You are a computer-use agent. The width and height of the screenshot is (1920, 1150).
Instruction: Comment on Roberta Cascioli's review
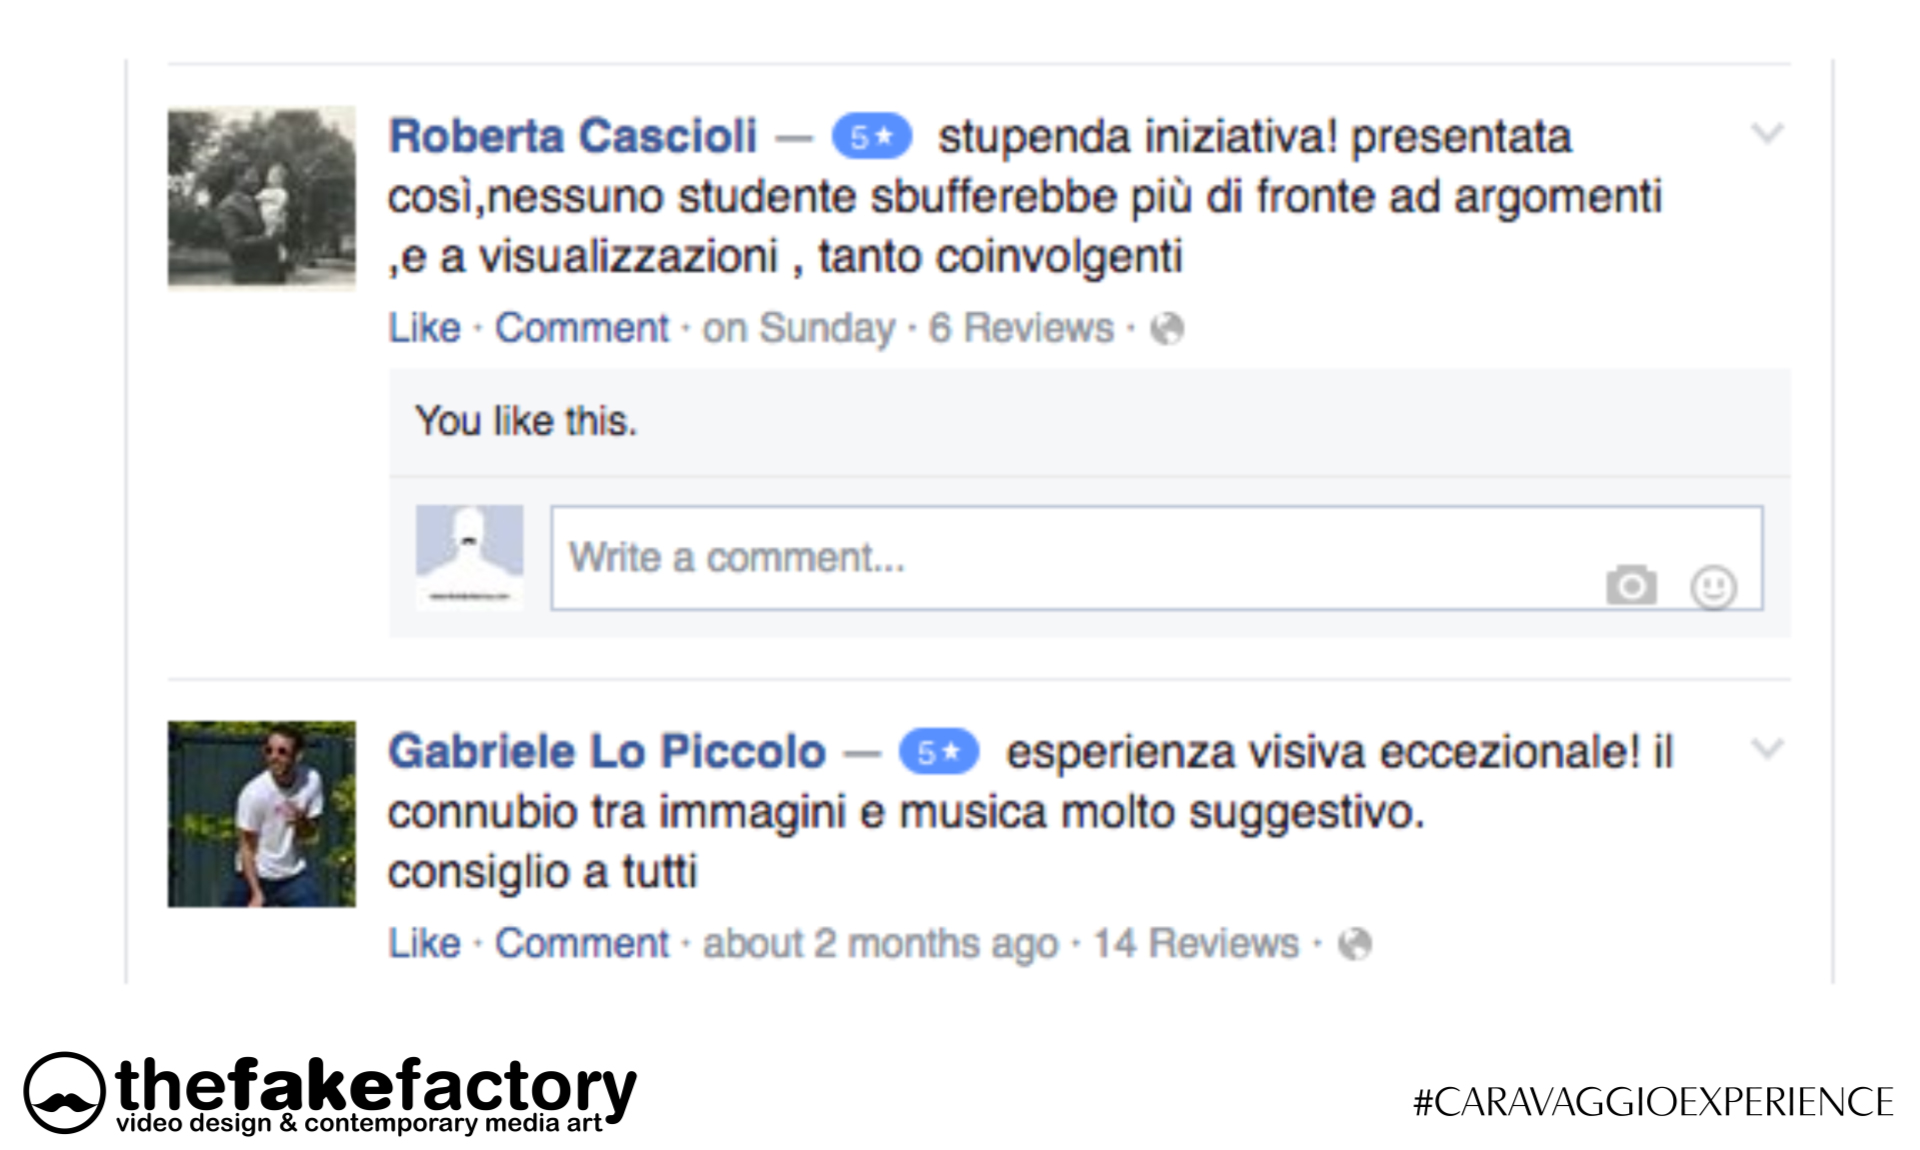(x=581, y=328)
